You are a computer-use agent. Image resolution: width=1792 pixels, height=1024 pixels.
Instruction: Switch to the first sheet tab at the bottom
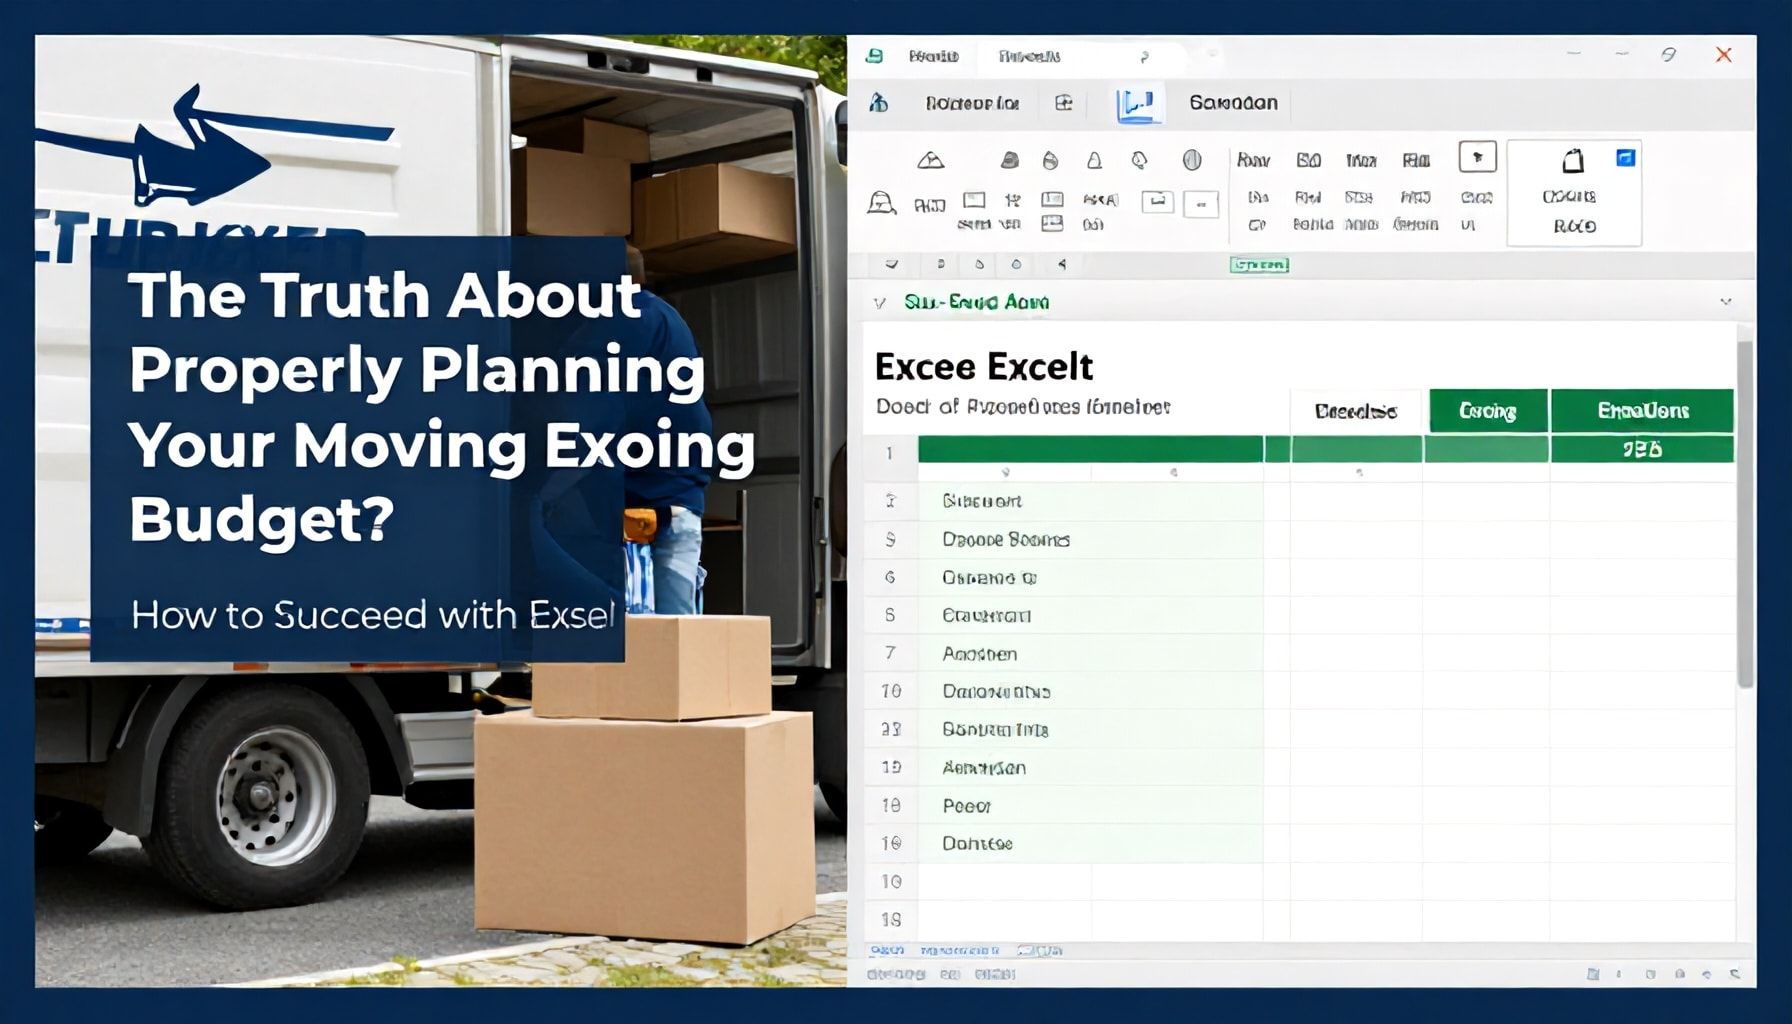point(889,951)
